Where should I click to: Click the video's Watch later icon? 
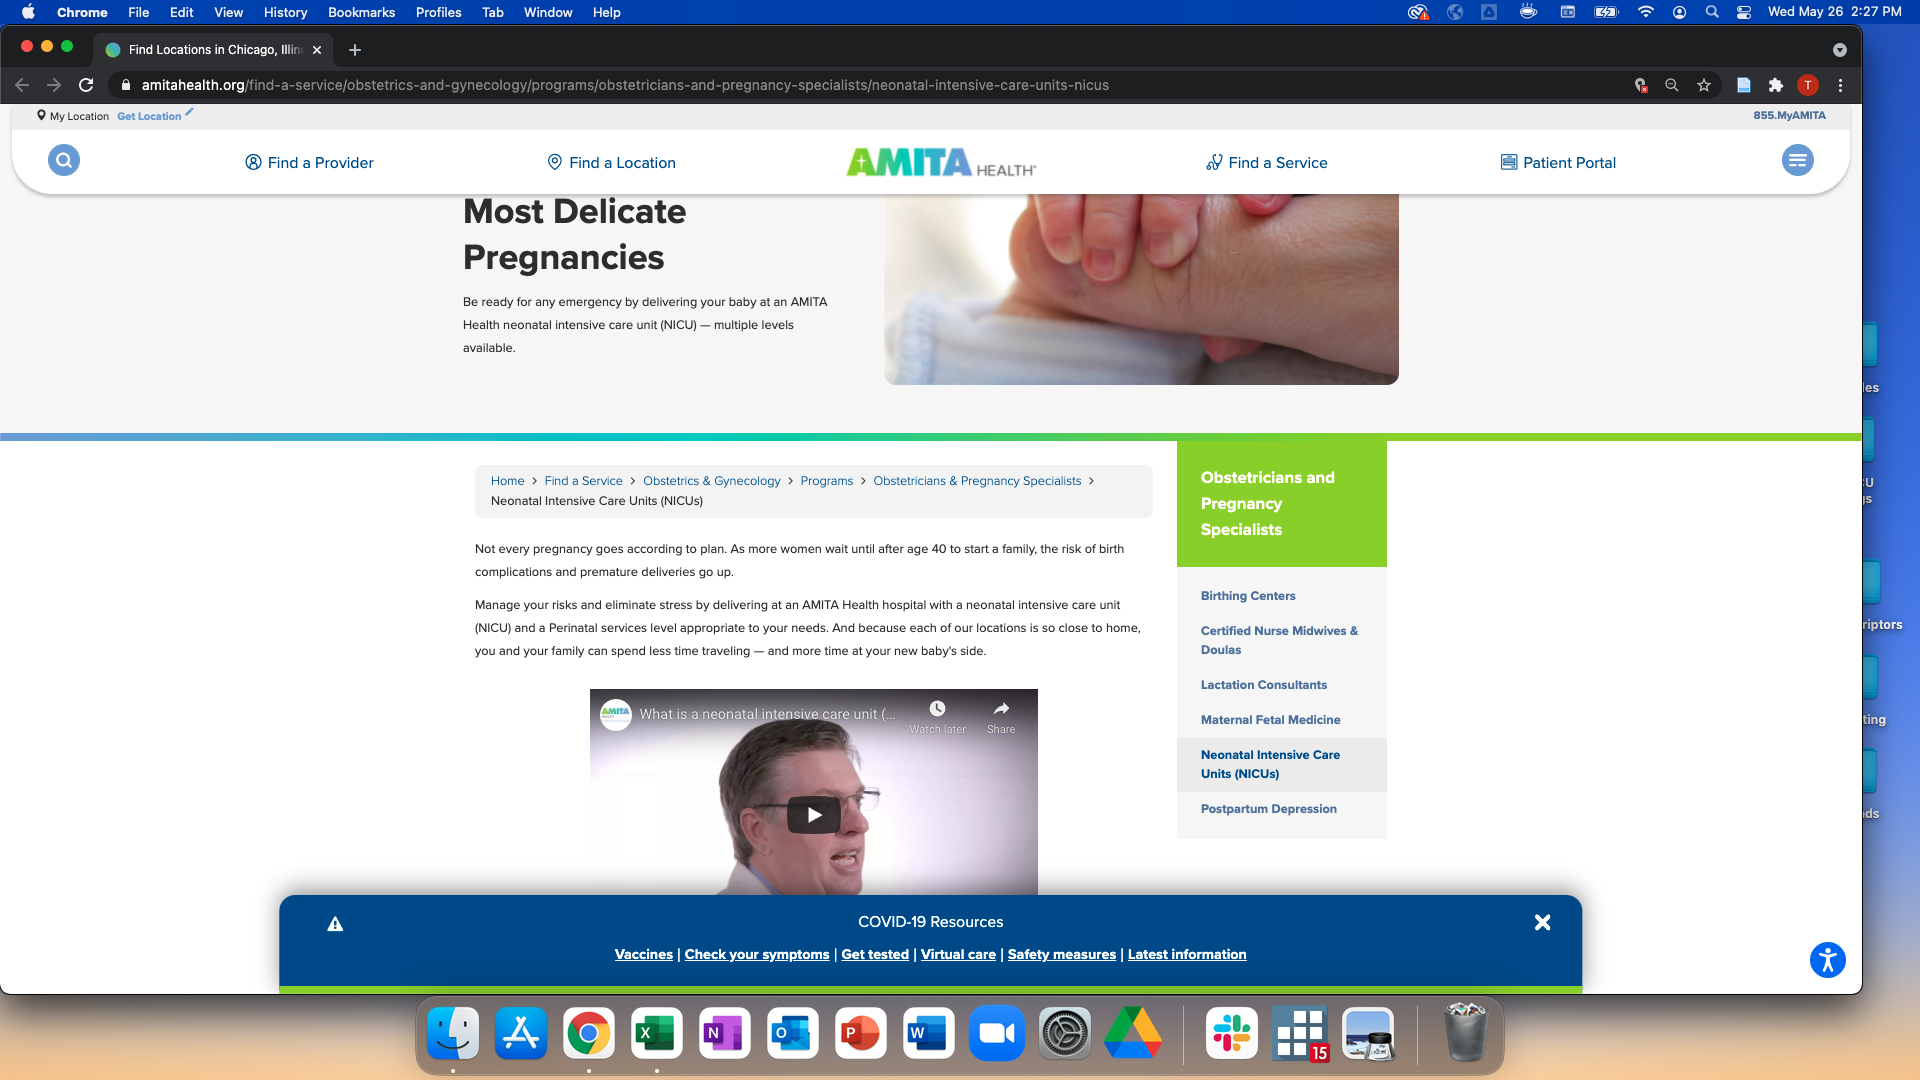(x=937, y=709)
